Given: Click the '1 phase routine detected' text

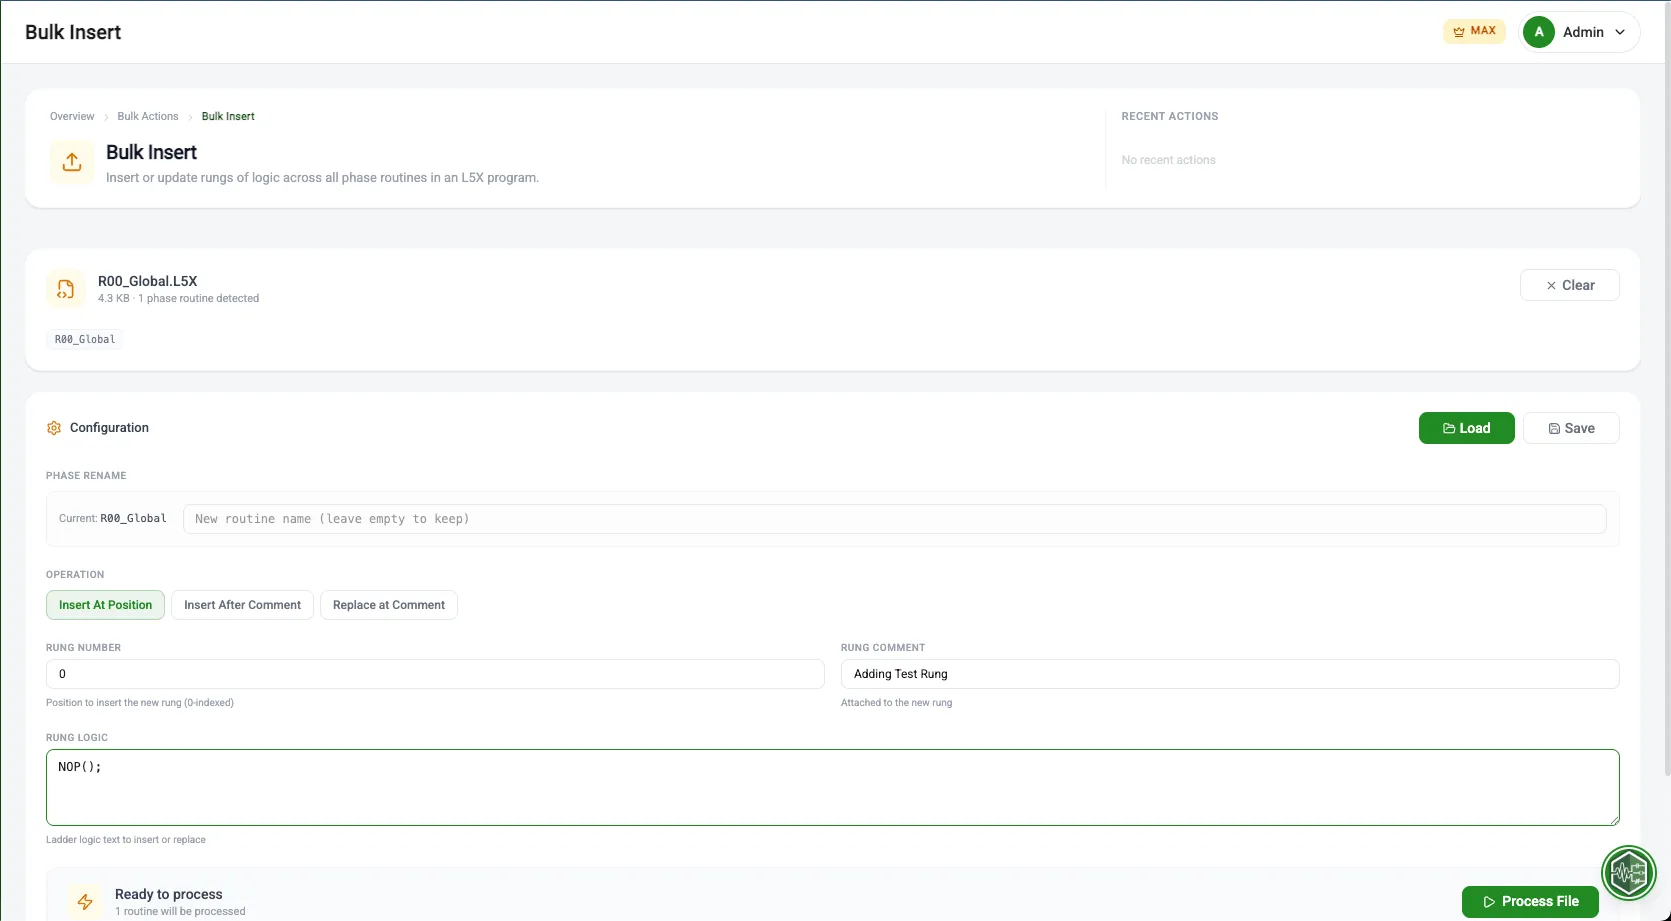Looking at the screenshot, I should click(198, 298).
